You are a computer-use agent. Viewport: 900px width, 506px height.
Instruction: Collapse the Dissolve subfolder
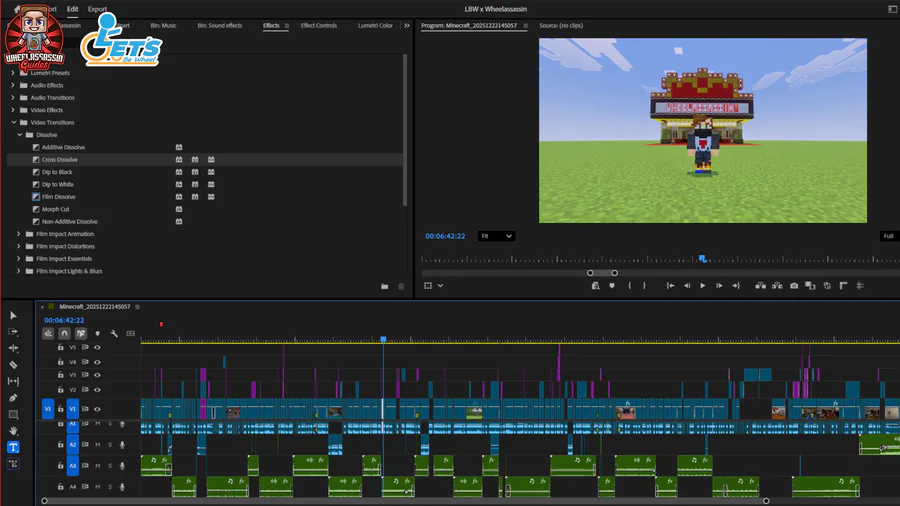pos(20,135)
